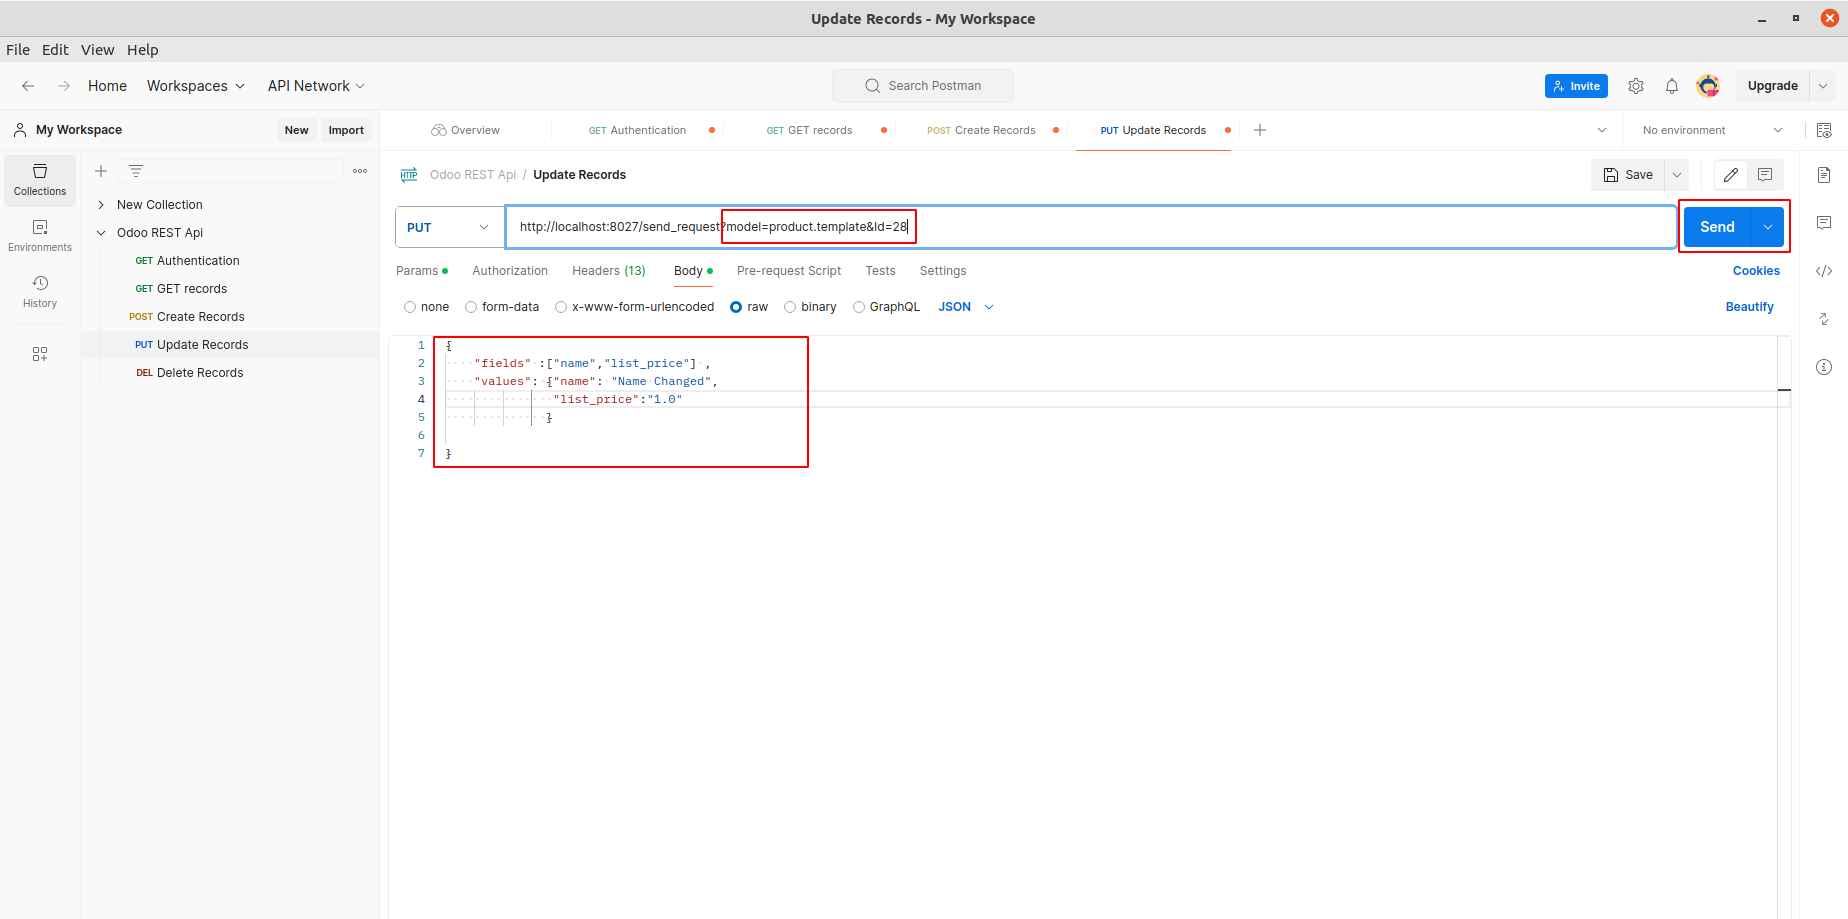
Task: Click the Beautify link
Action: 1749,307
